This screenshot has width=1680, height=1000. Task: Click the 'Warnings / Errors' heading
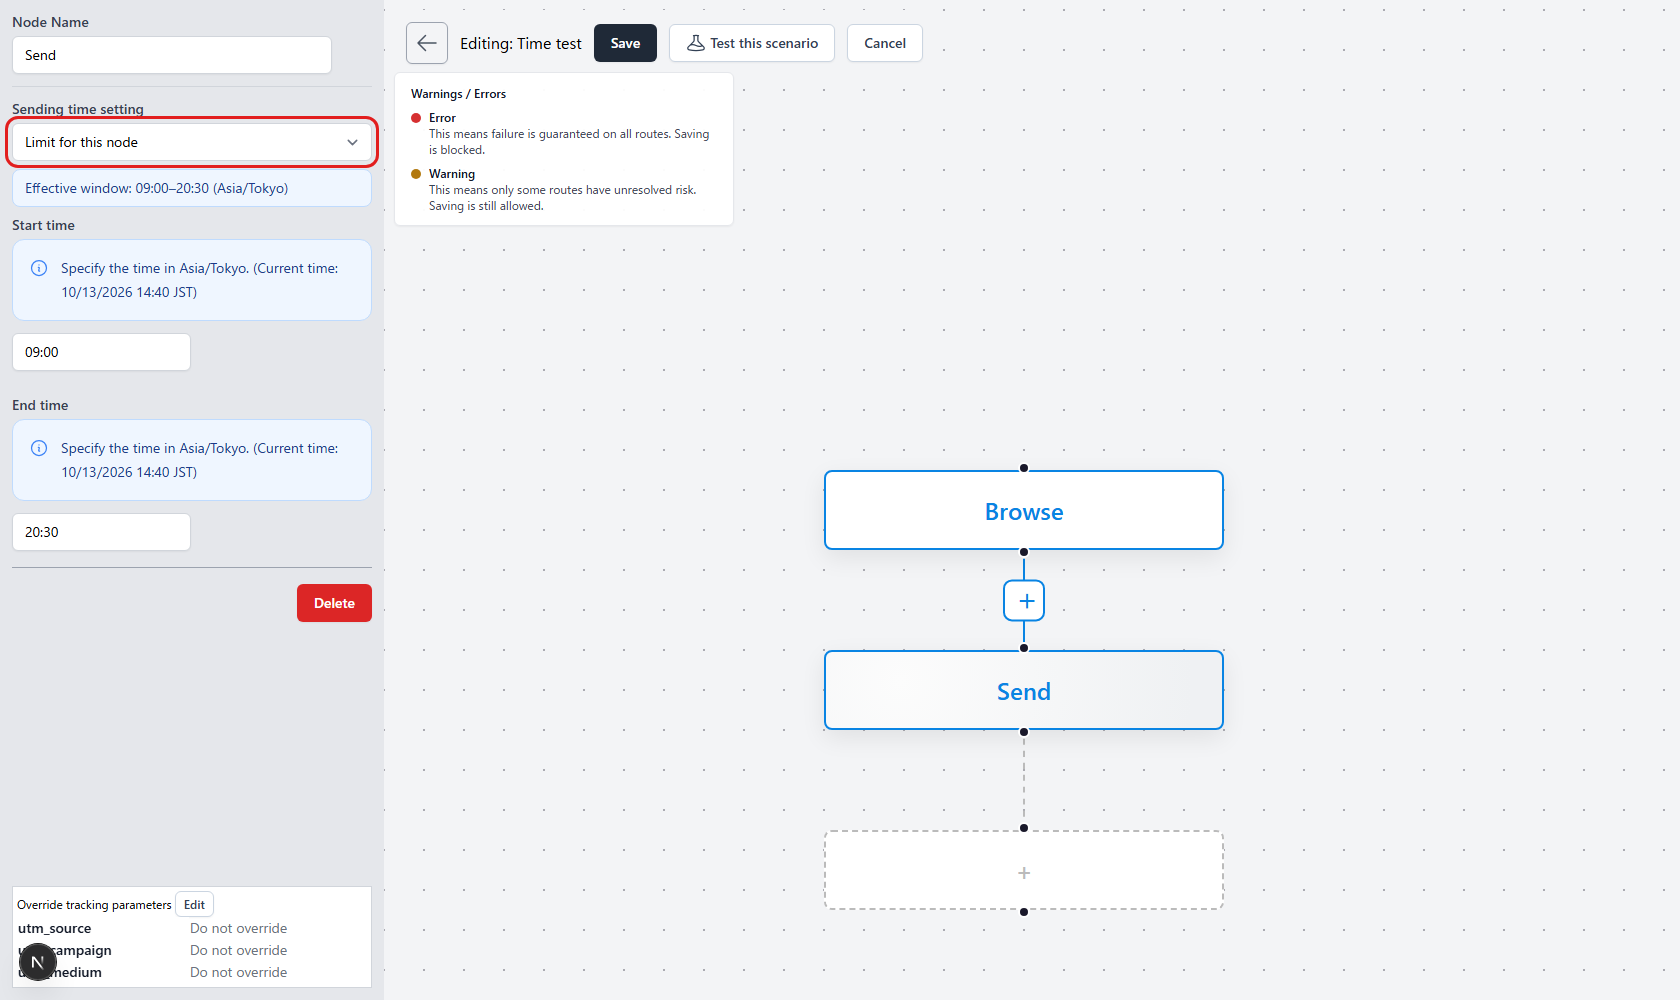point(458,94)
